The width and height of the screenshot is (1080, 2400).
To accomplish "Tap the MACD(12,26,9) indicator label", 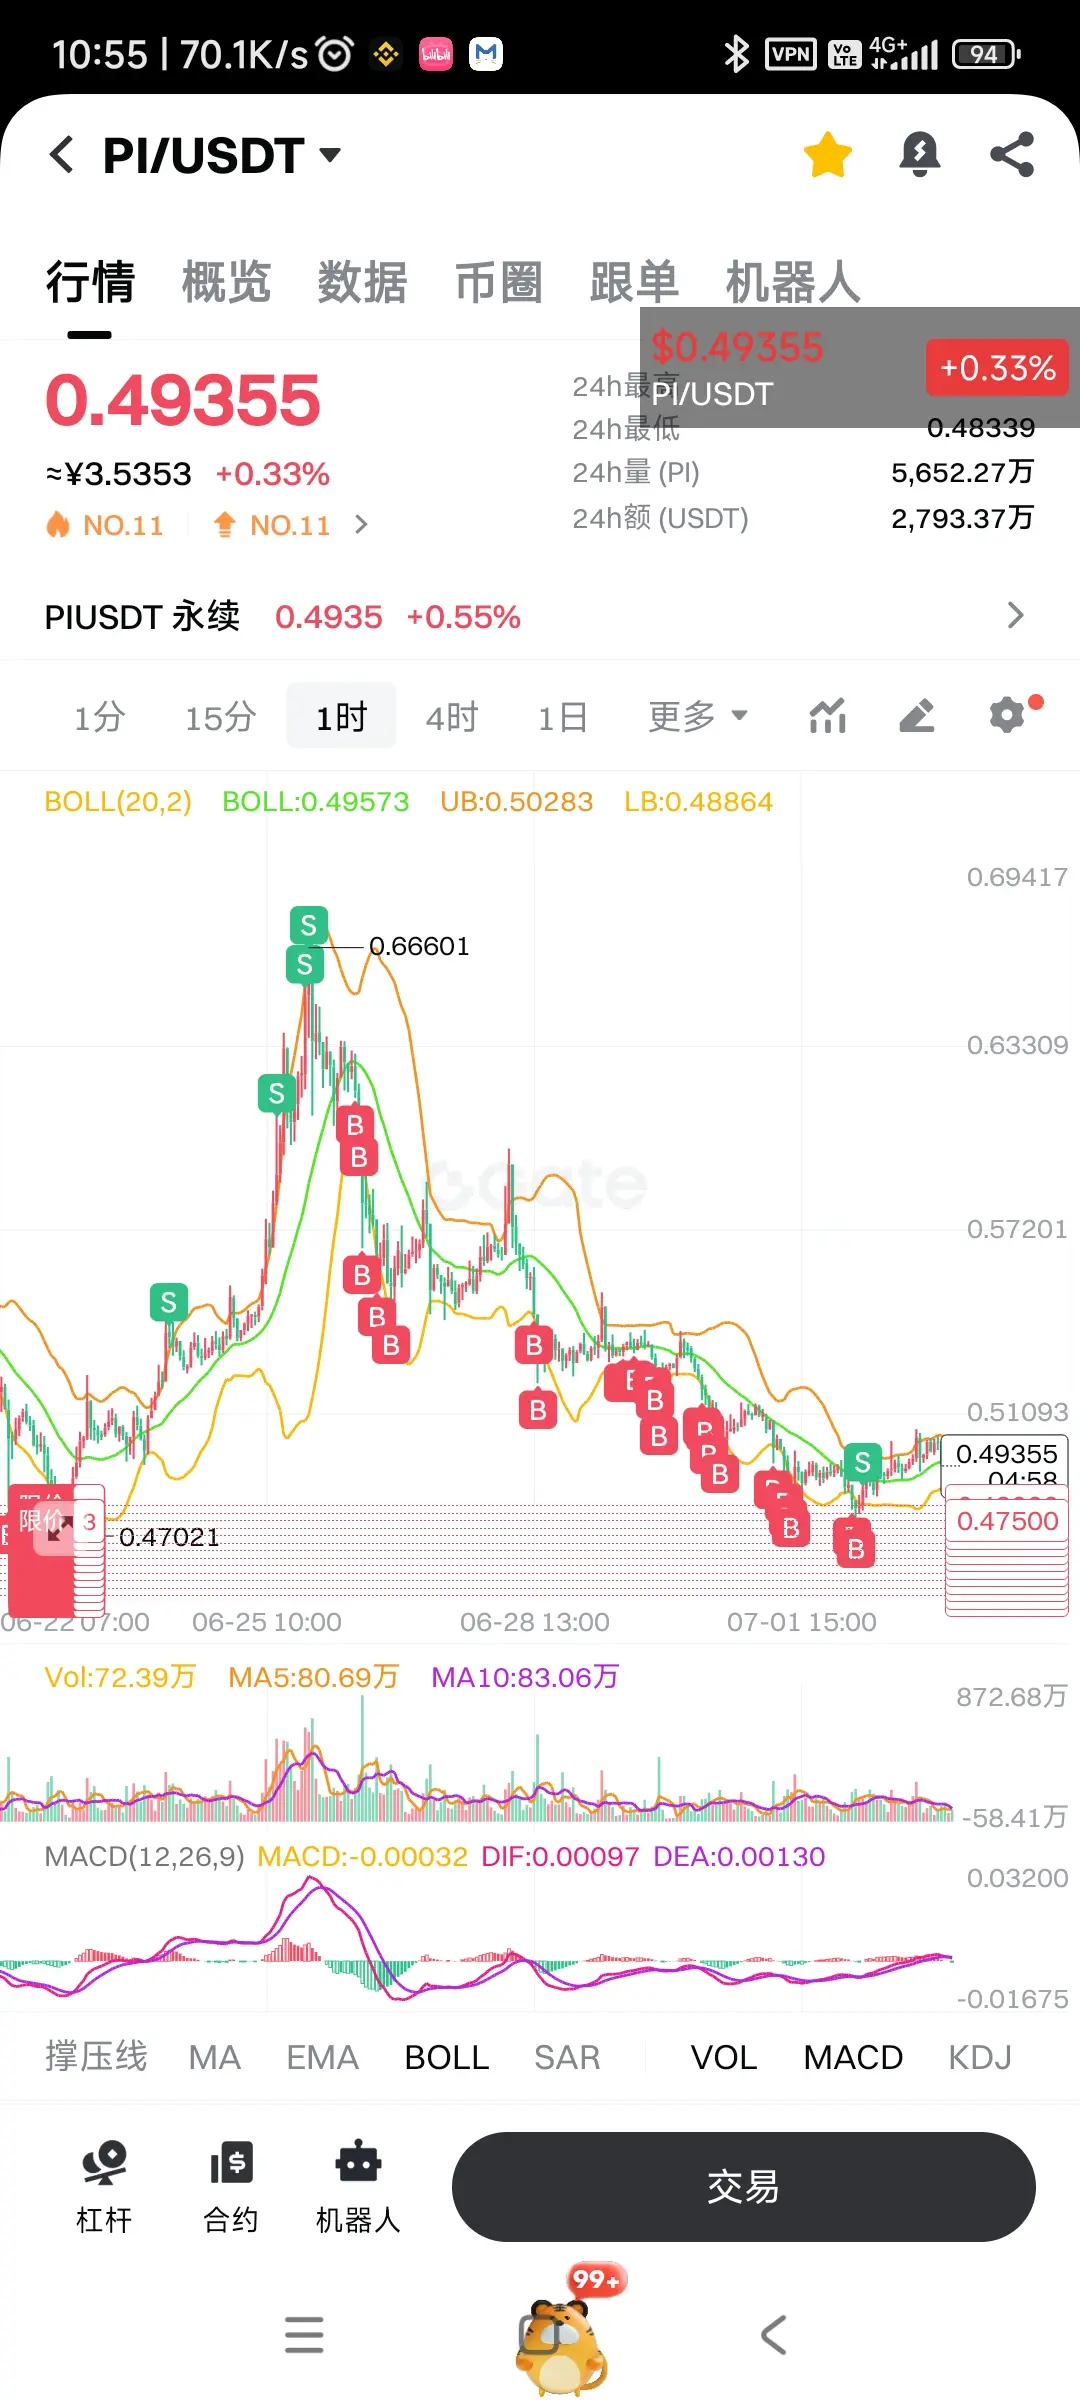I will tap(144, 1857).
